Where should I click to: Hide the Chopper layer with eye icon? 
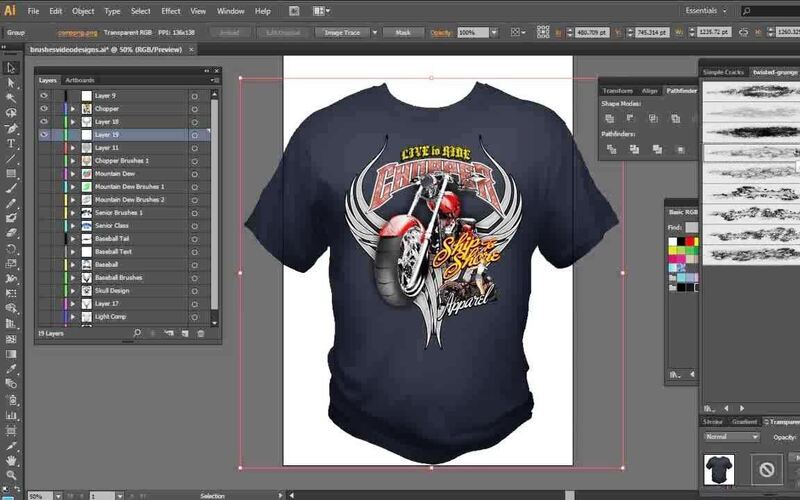pos(44,108)
